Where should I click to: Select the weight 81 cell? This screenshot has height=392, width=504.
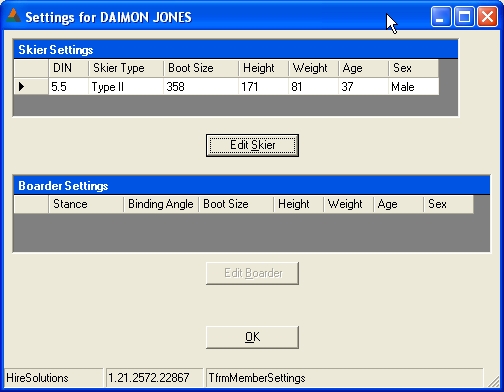pyautogui.click(x=313, y=87)
